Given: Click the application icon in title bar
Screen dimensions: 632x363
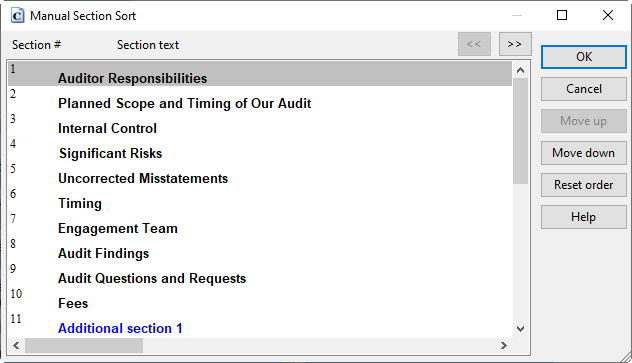Looking at the screenshot, I should (17, 16).
